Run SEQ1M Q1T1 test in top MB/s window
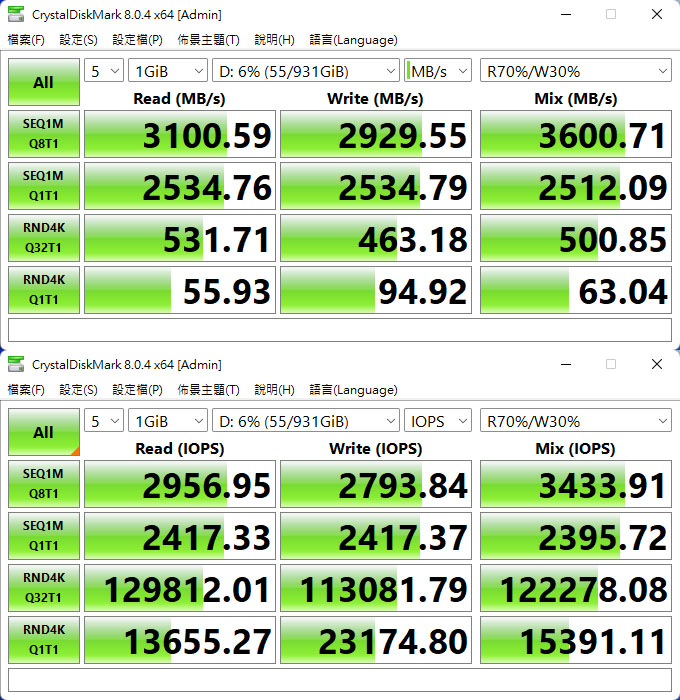The width and height of the screenshot is (680, 700). pyautogui.click(x=44, y=186)
